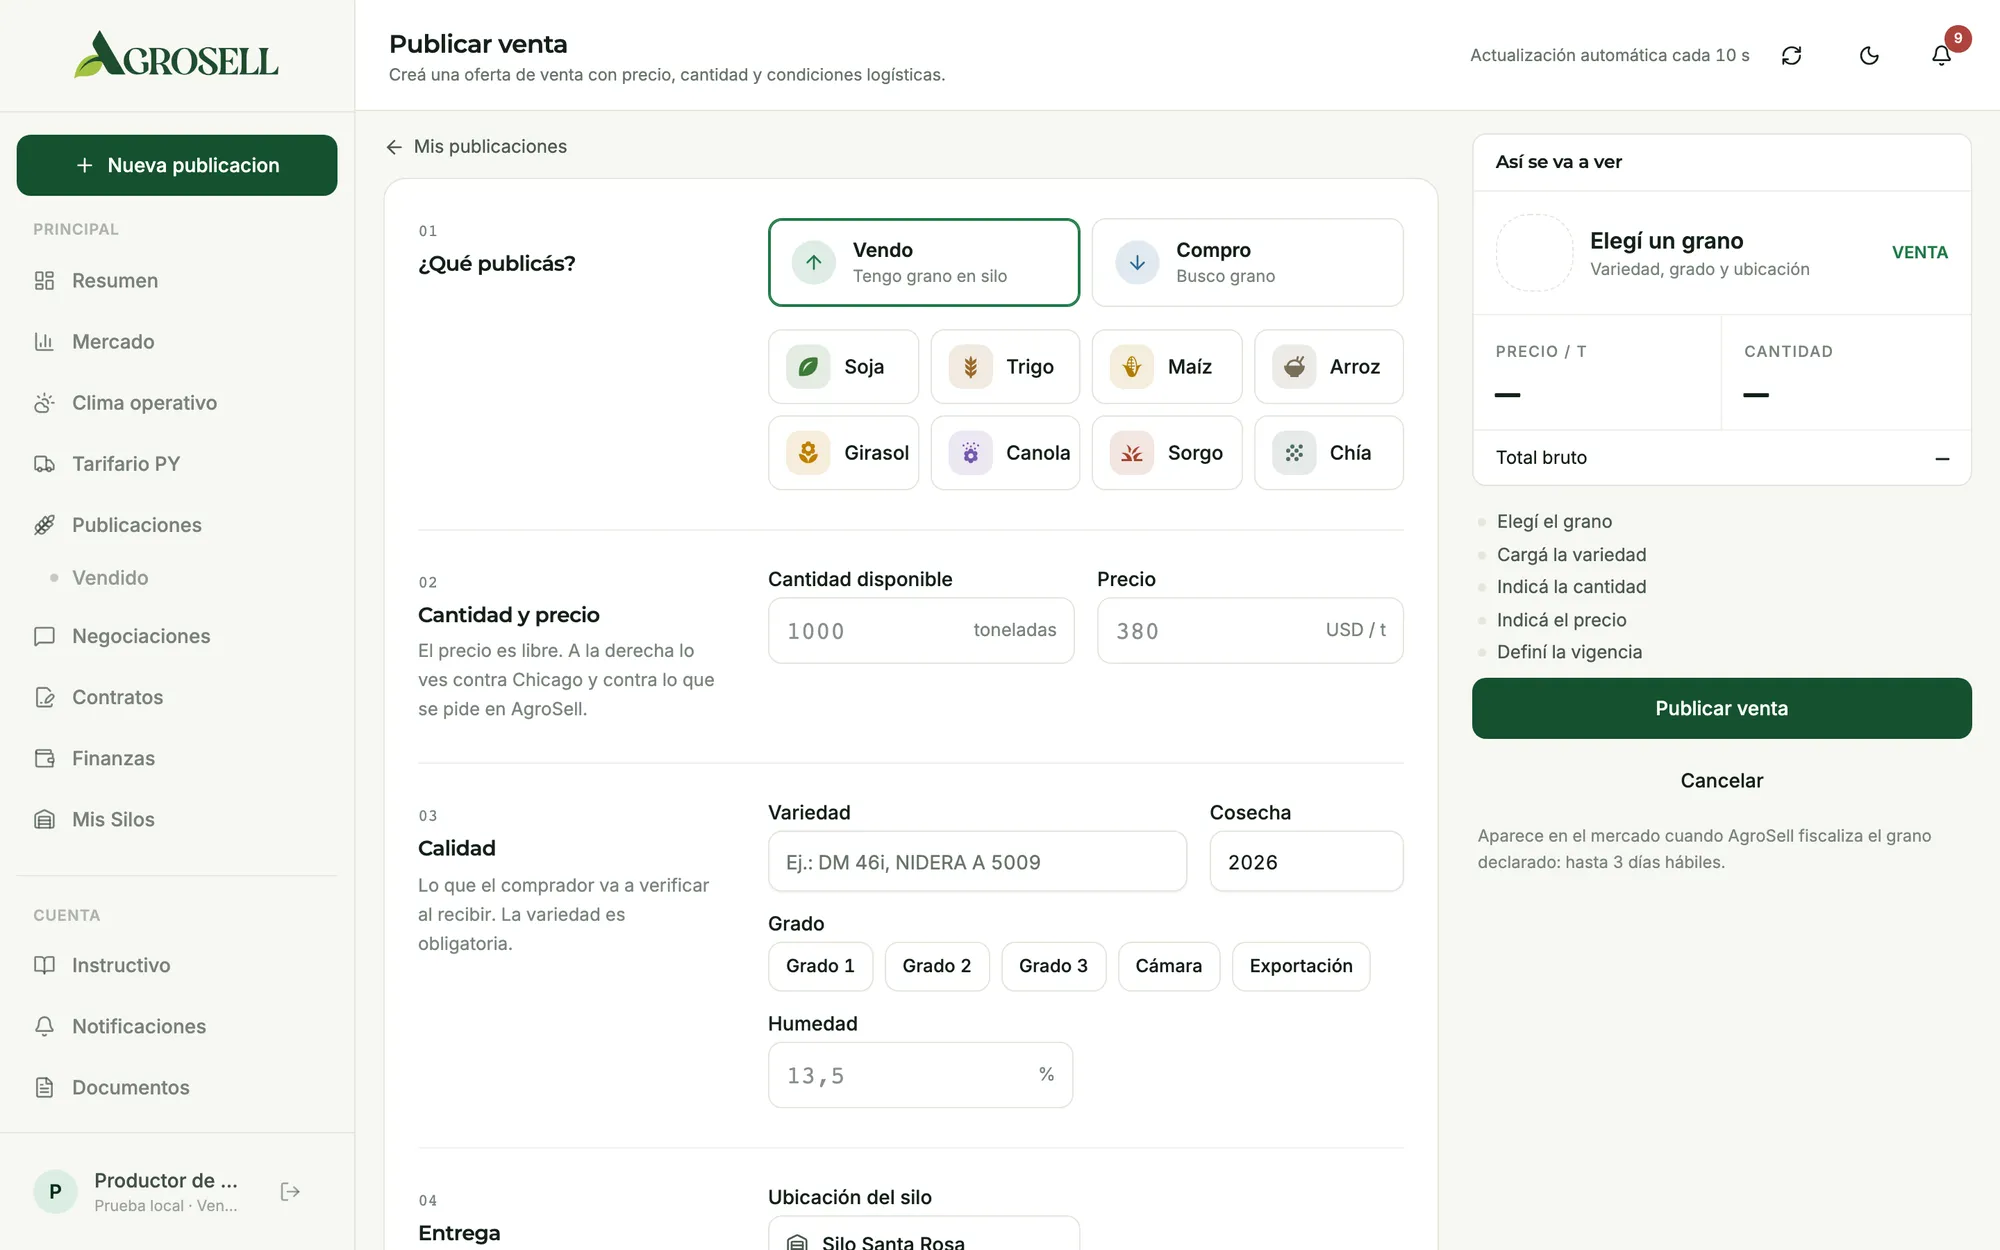The width and height of the screenshot is (2000, 1250).
Task: Click 'Total bruto' row label
Action: 1541,458
